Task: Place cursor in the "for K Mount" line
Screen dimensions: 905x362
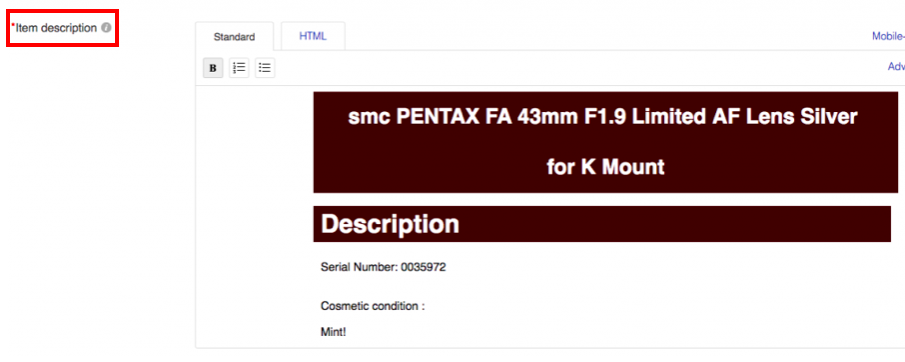Action: (605, 167)
